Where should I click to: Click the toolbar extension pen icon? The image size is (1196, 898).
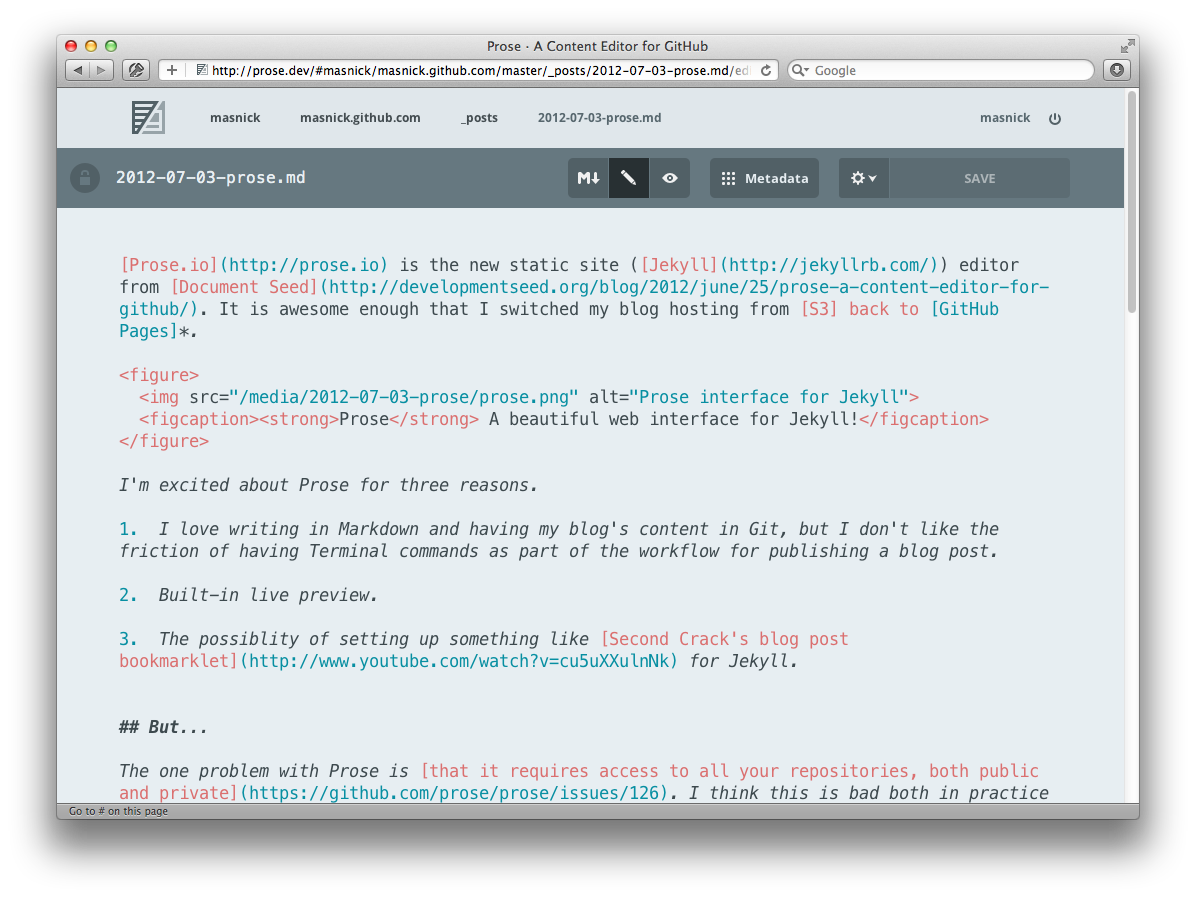coord(136,70)
